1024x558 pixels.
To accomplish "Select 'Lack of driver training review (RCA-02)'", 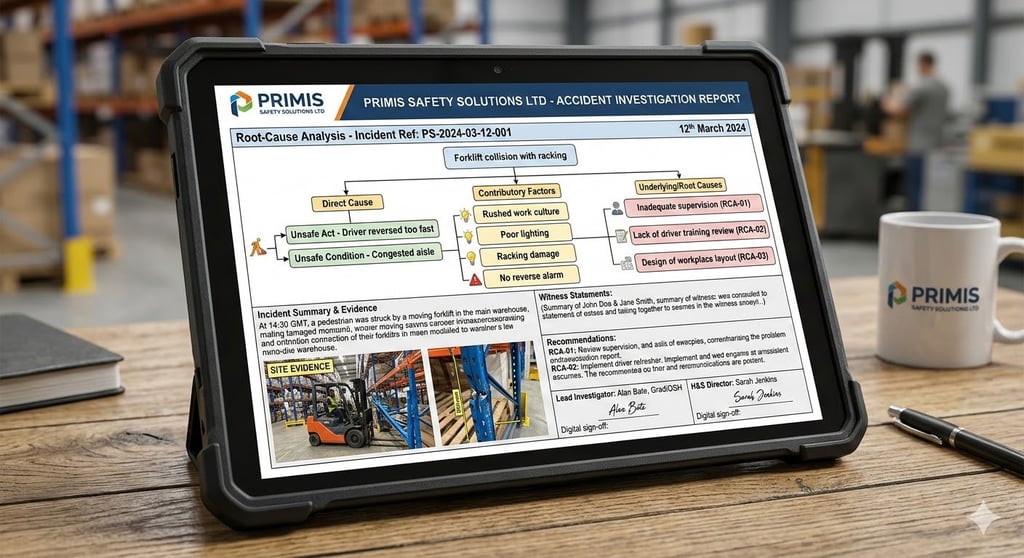I will click(699, 233).
